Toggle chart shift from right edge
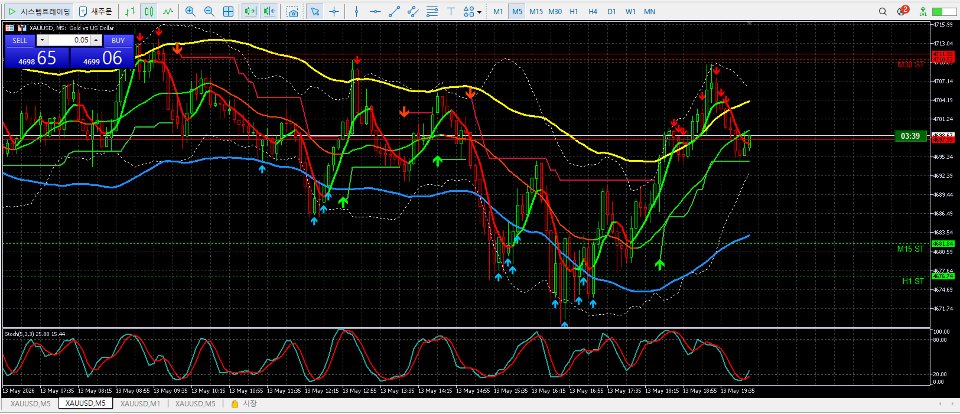 [268, 11]
